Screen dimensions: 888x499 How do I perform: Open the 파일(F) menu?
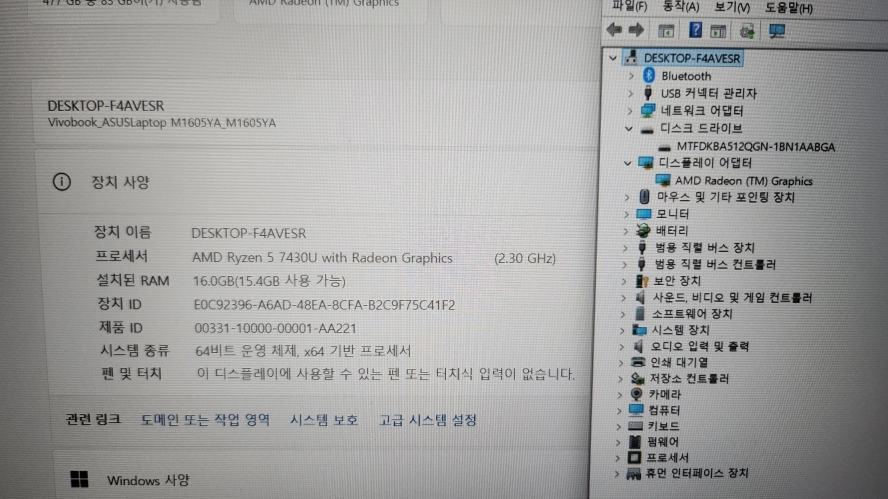tap(629, 7)
